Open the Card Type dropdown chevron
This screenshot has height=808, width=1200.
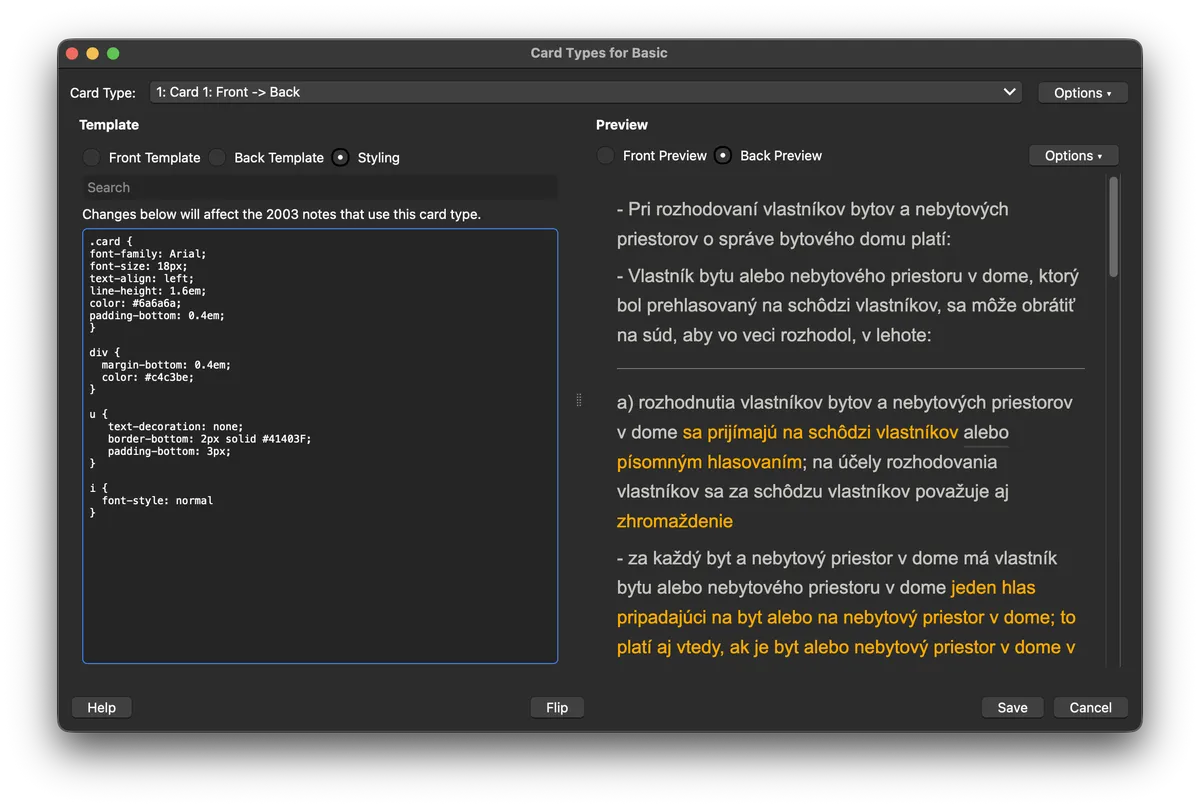coord(1009,92)
